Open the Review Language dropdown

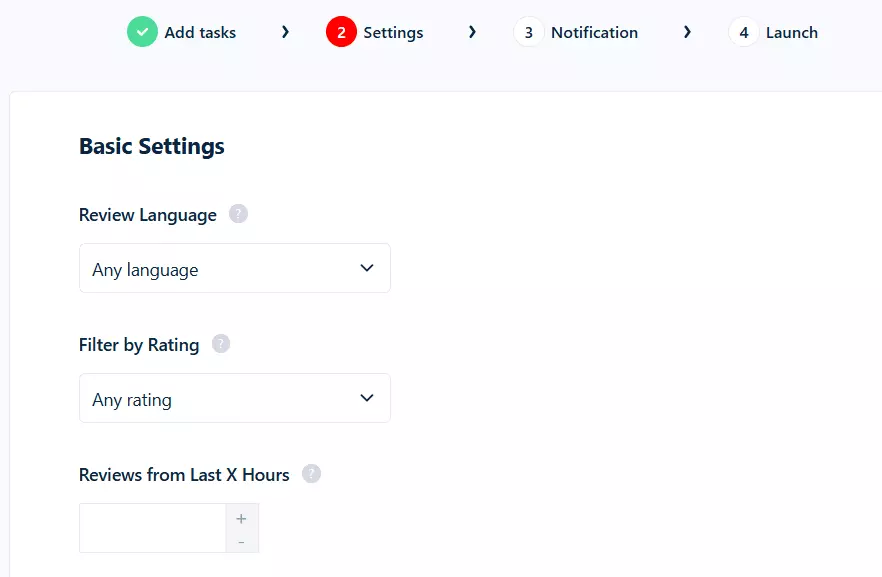(x=234, y=267)
